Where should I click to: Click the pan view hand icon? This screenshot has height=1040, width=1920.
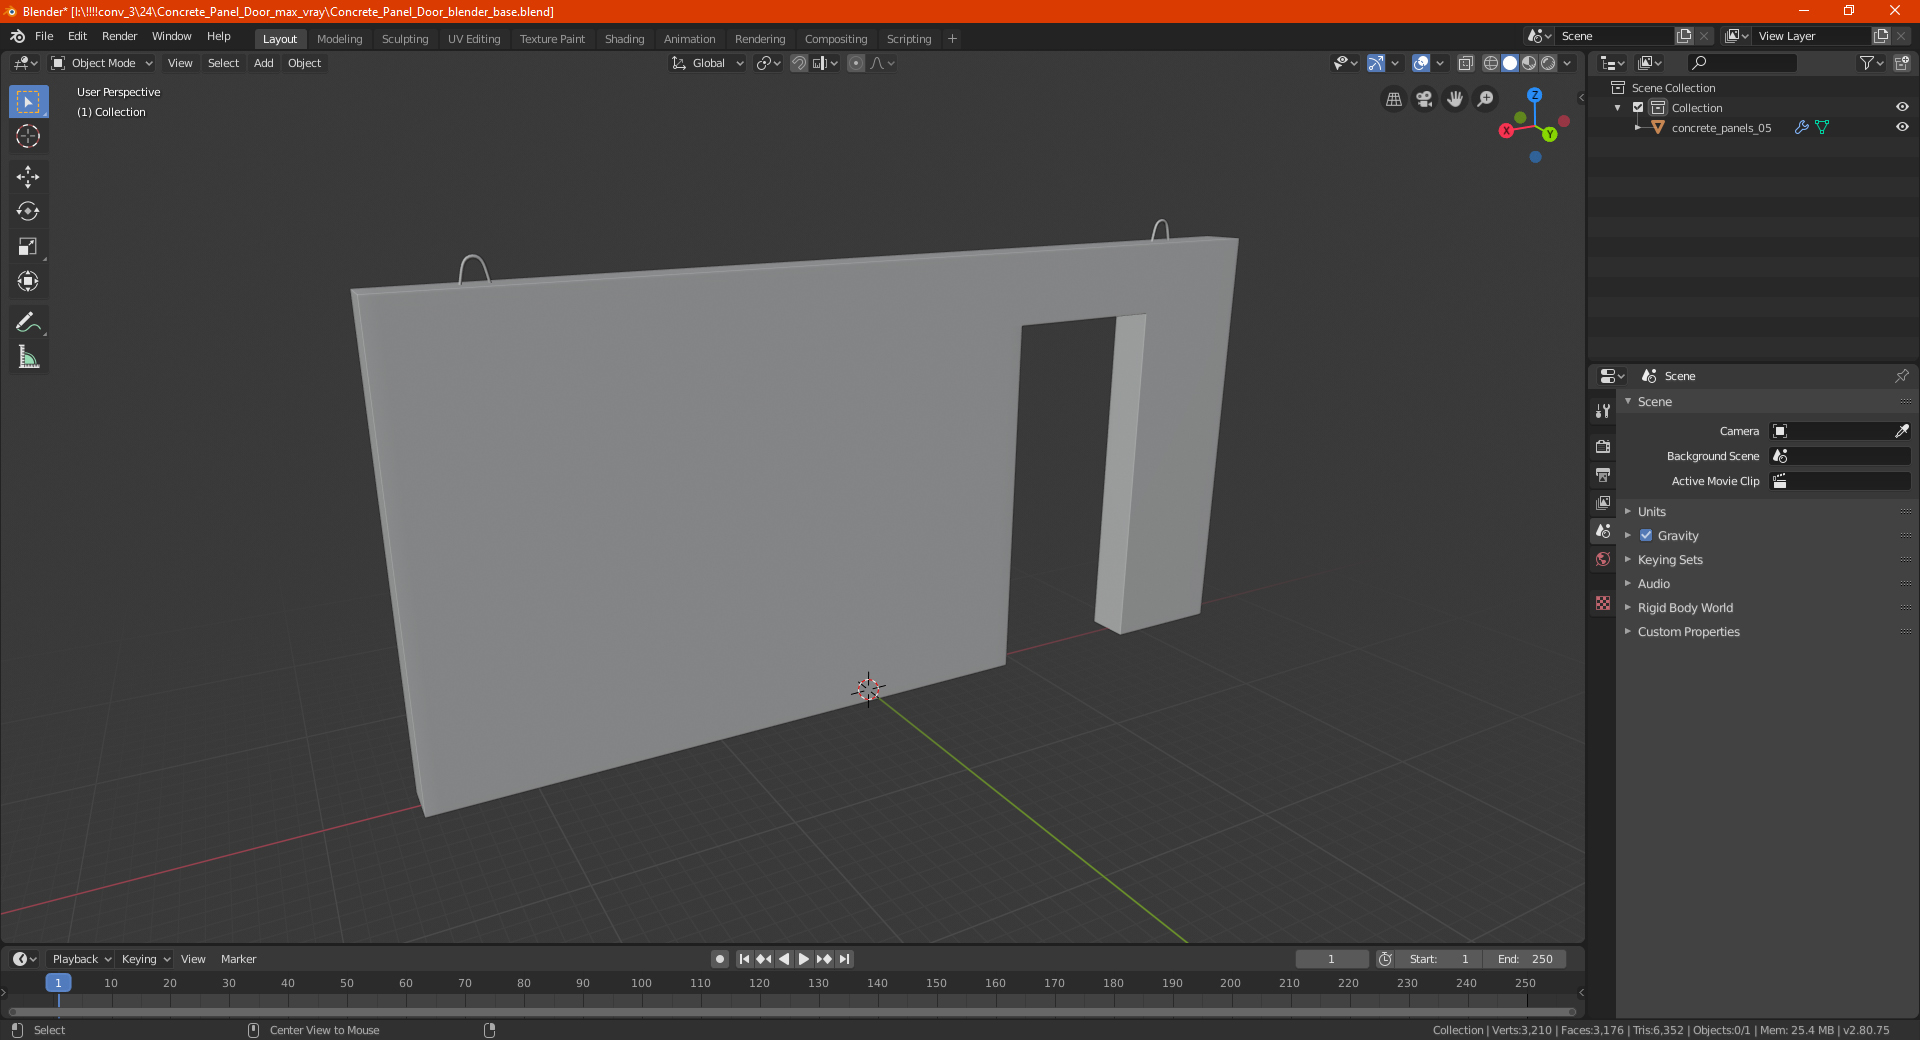coord(1455,99)
